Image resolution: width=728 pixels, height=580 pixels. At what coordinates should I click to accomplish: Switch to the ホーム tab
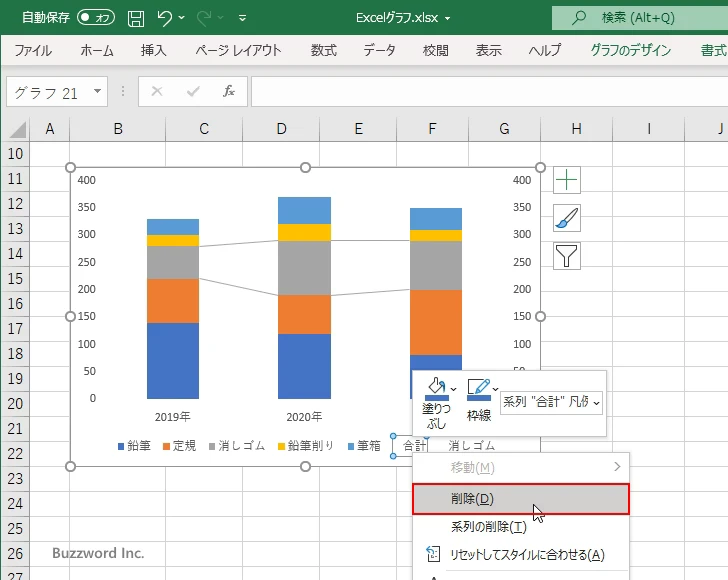(97, 50)
